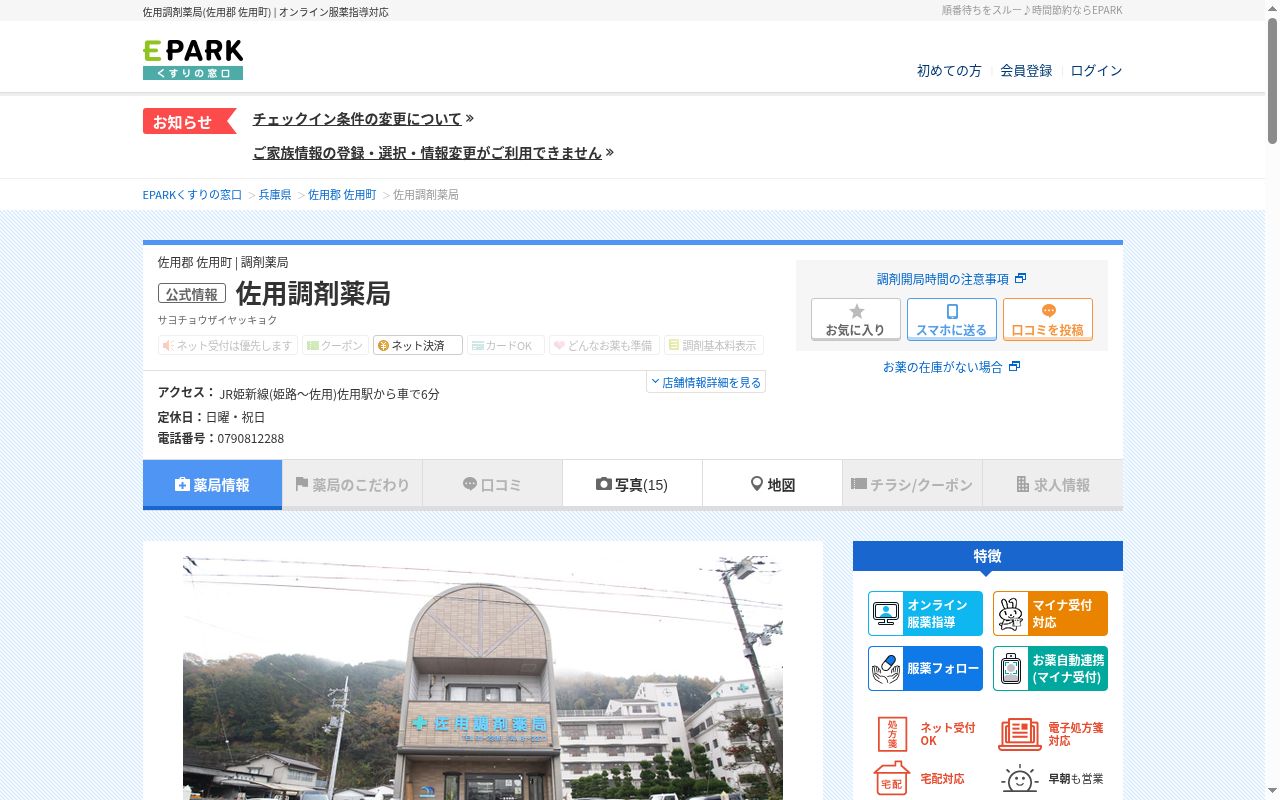Click the カードOK tag

tap(506, 345)
